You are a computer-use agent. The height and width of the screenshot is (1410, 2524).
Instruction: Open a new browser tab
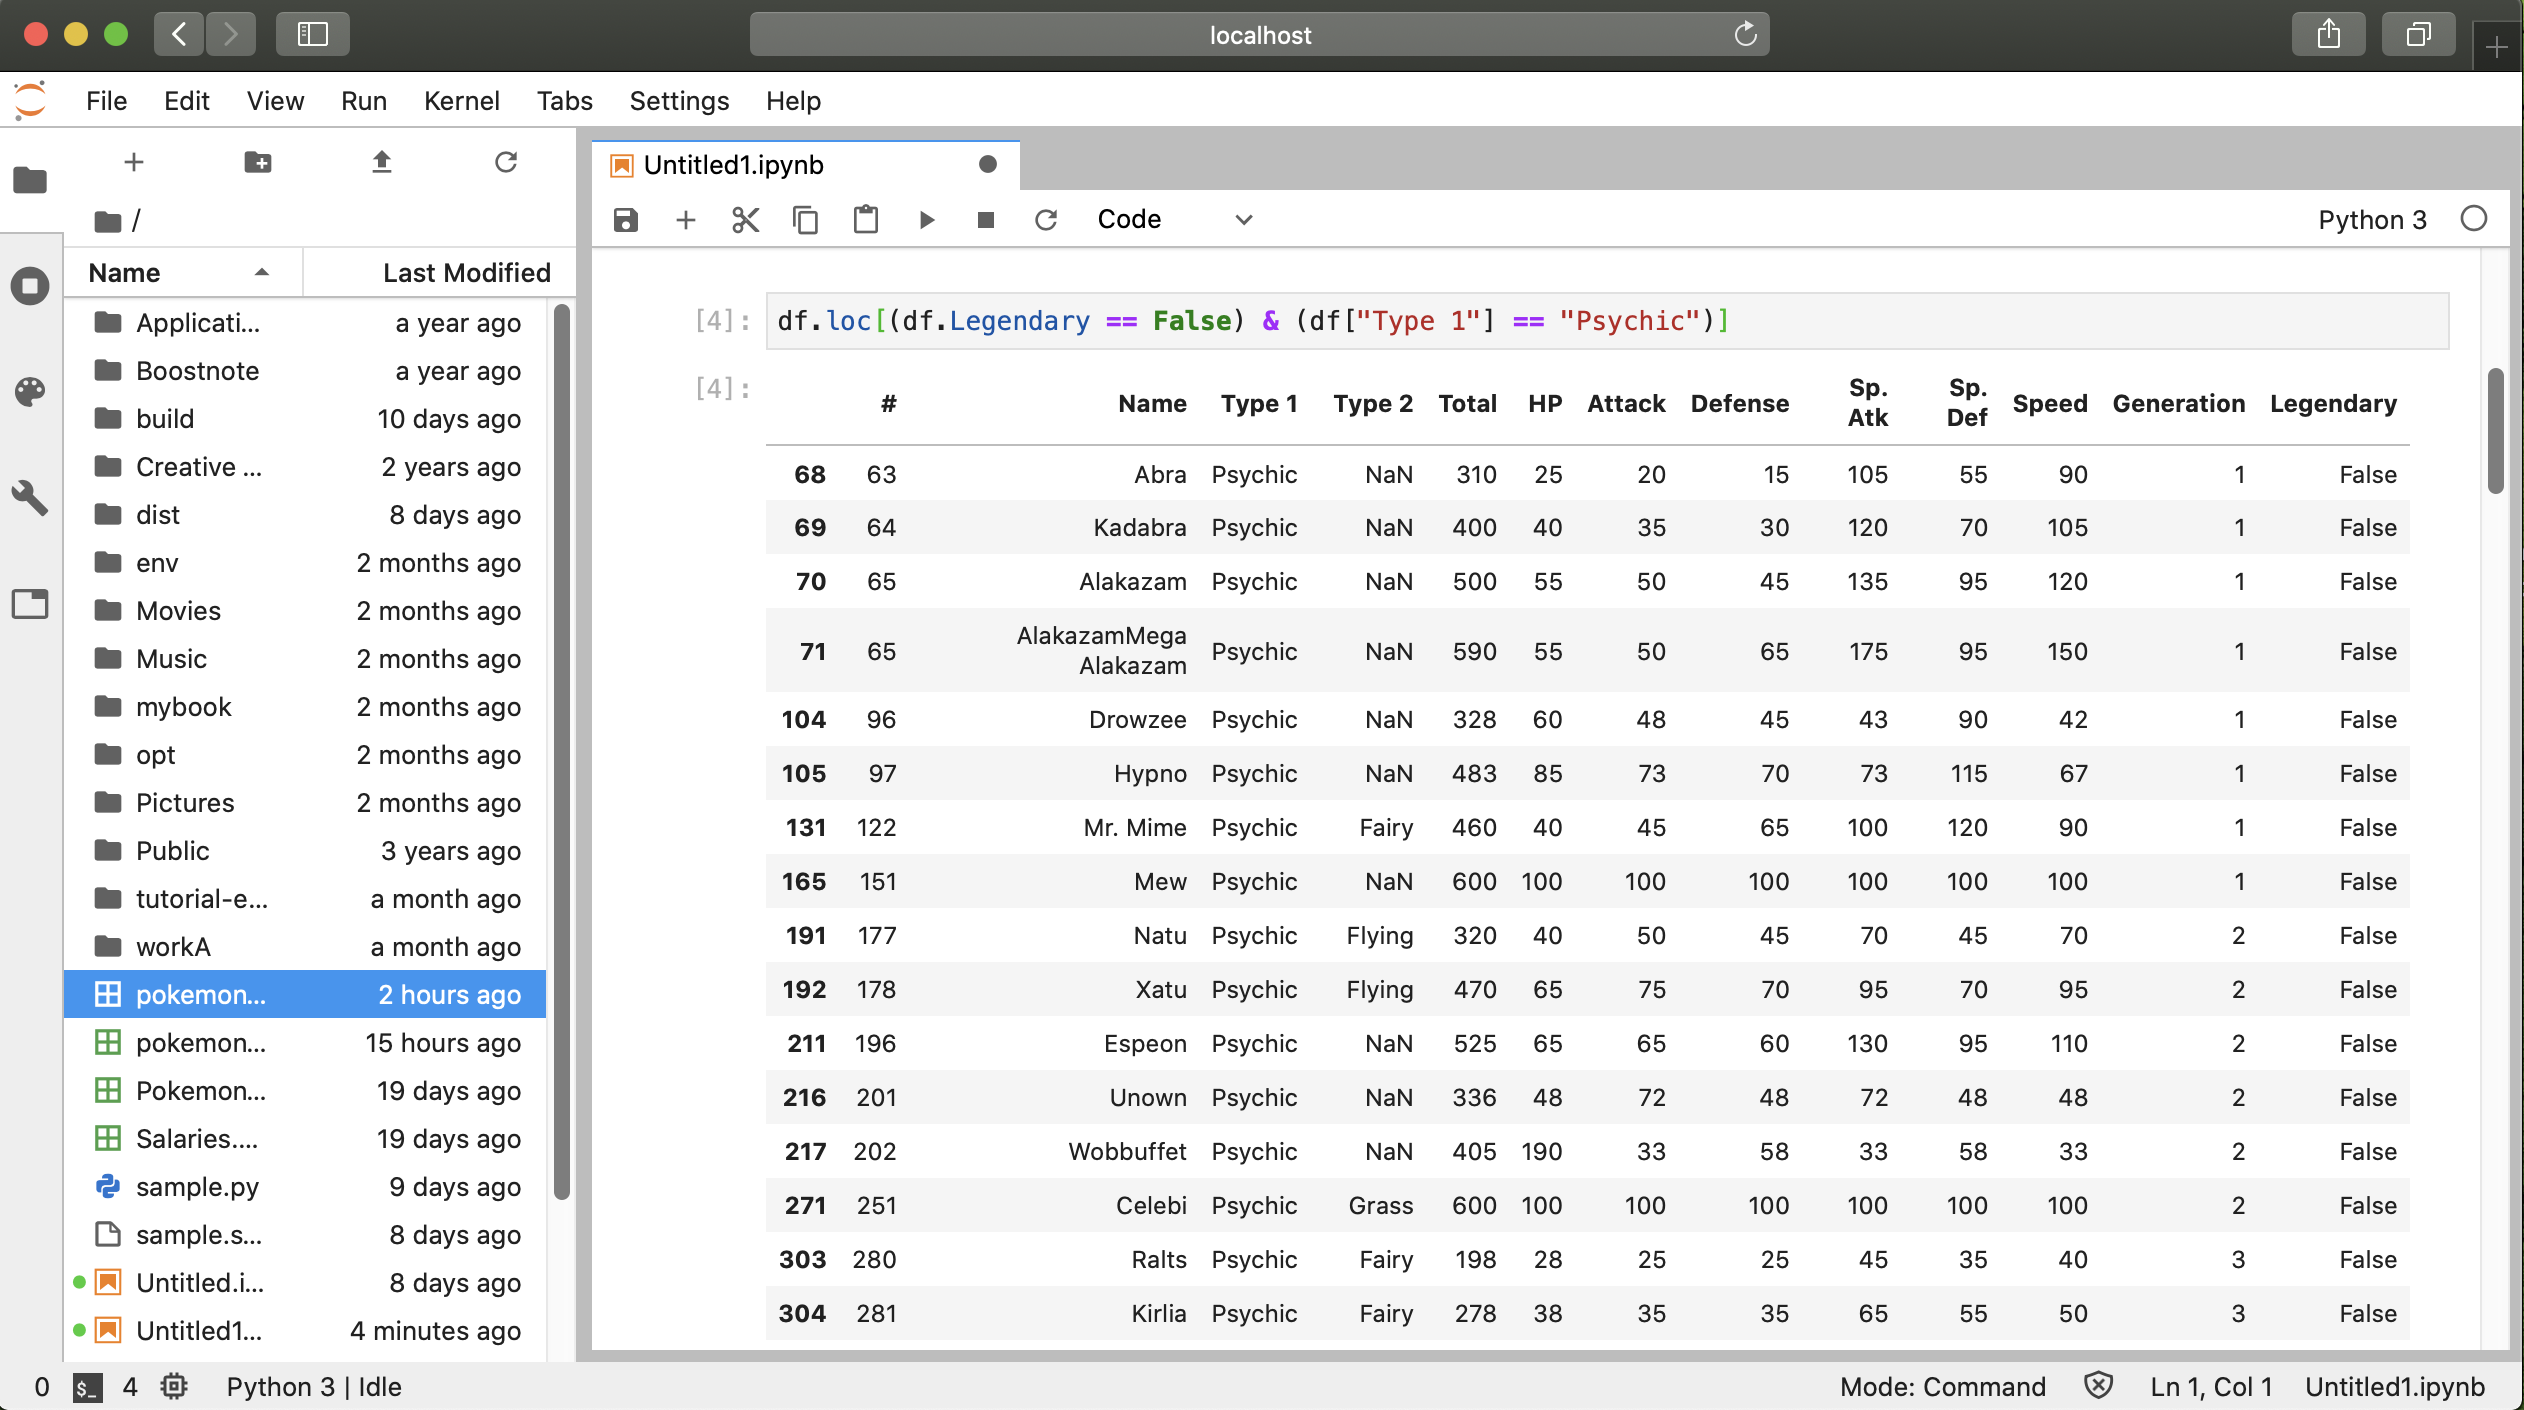pos(2497,47)
